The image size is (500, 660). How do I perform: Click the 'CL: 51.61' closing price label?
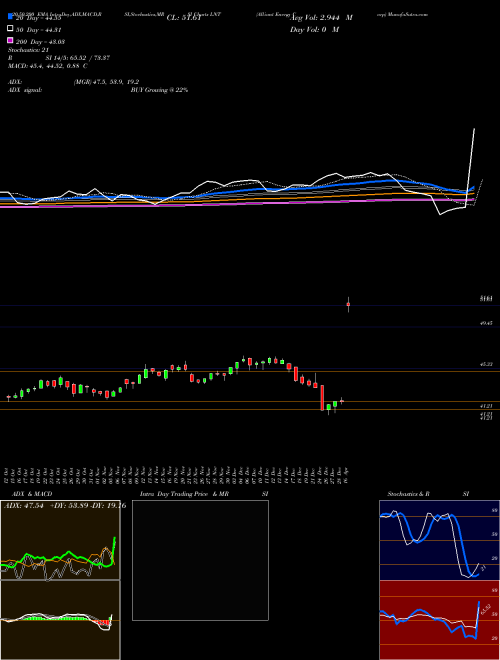point(184,18)
